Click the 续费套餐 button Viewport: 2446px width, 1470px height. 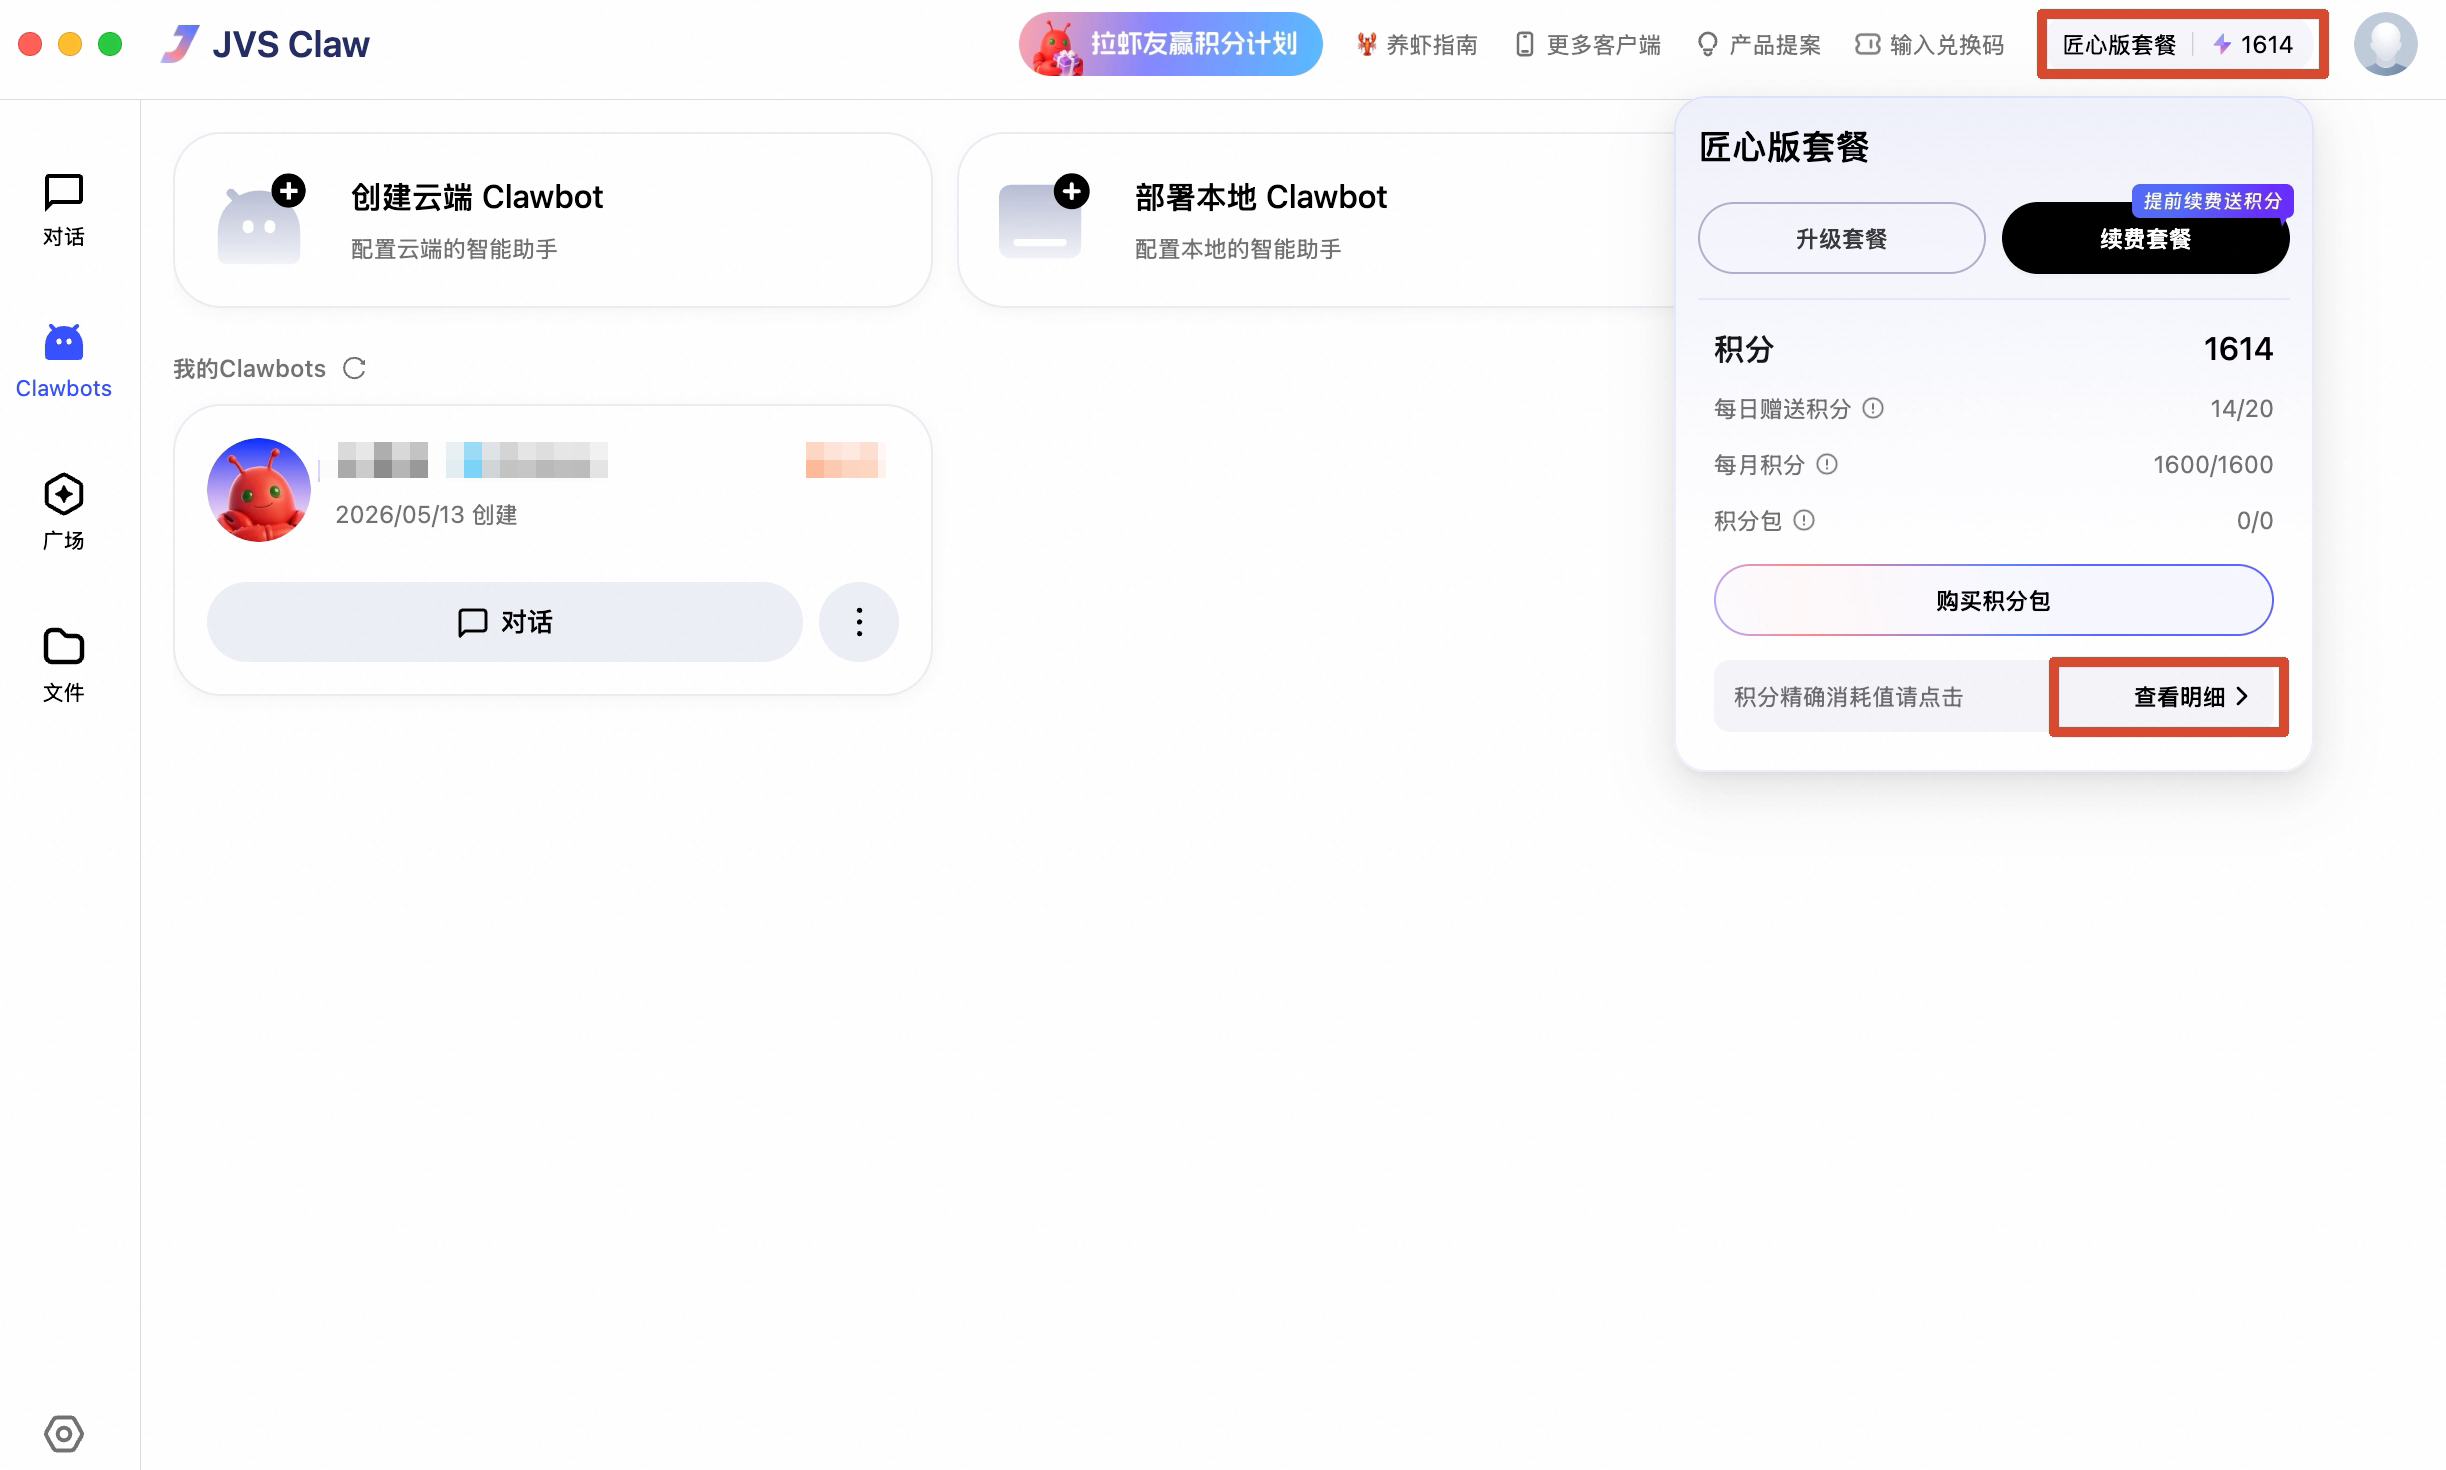click(x=2145, y=238)
